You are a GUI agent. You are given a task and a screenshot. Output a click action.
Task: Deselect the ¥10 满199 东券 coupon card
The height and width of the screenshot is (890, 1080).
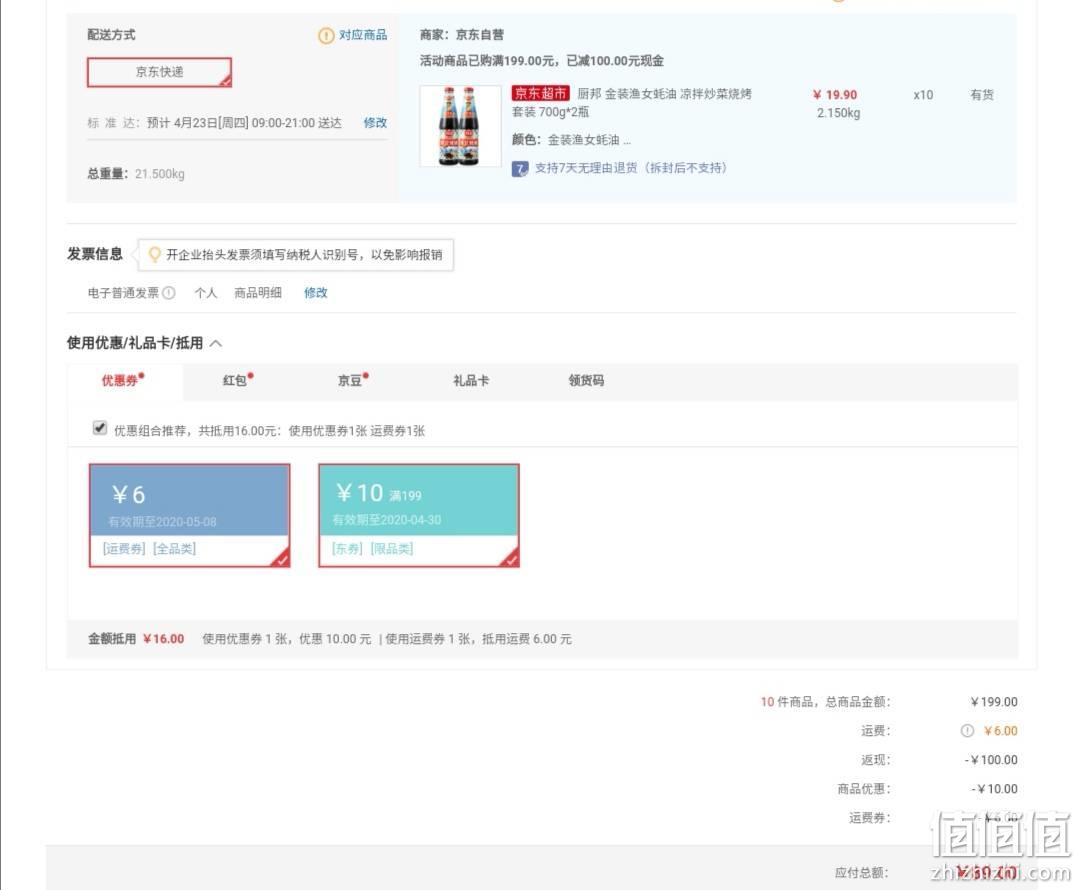[419, 516]
